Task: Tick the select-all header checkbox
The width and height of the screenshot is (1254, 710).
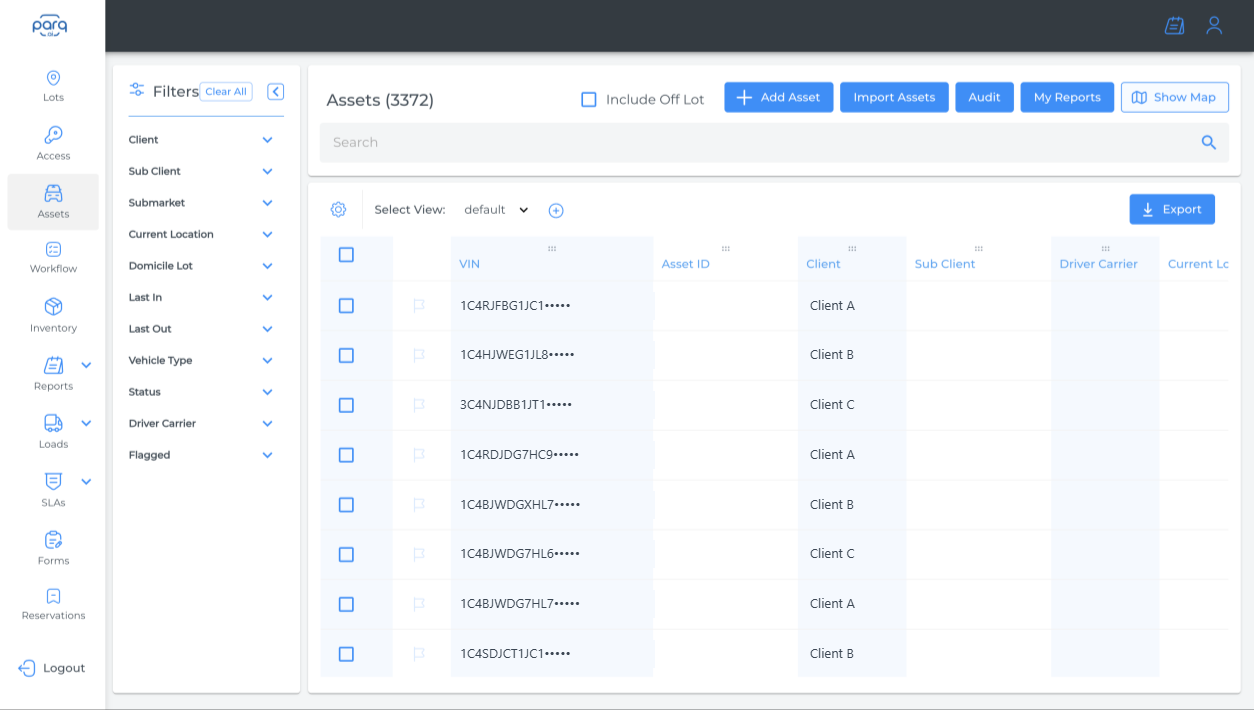Action: coord(346,255)
